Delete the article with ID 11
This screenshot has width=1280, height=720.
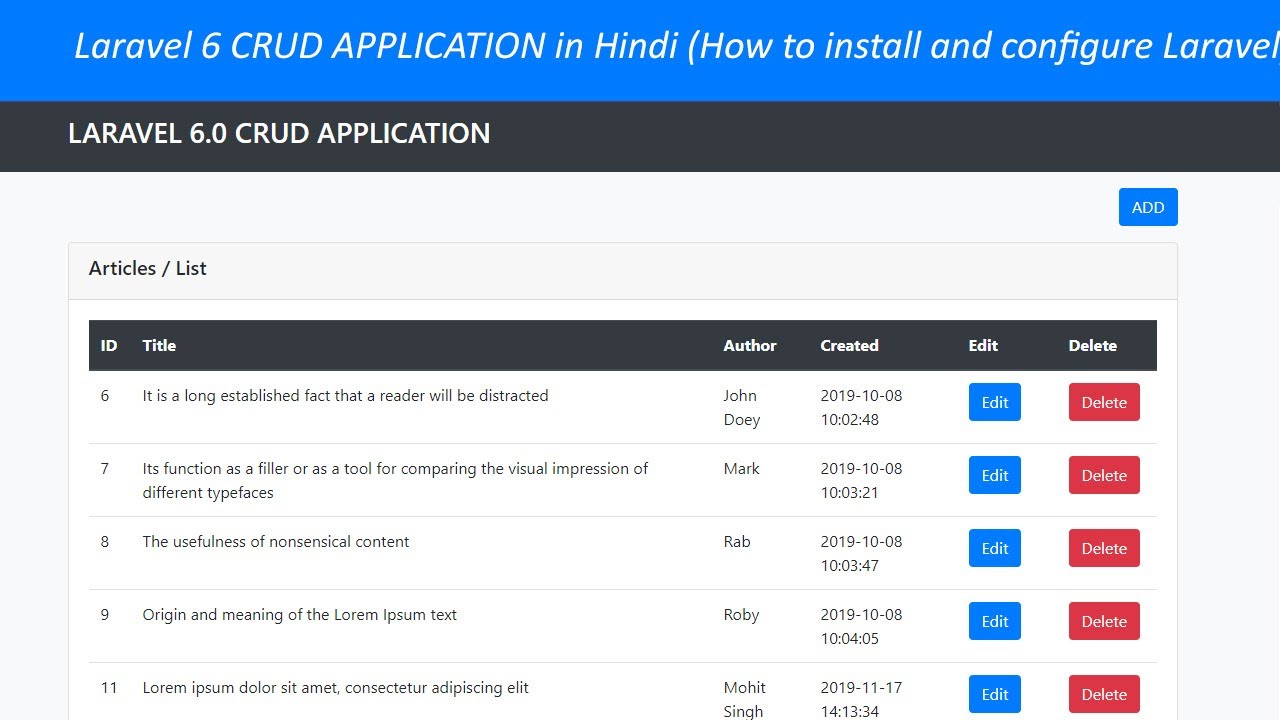coord(1104,694)
